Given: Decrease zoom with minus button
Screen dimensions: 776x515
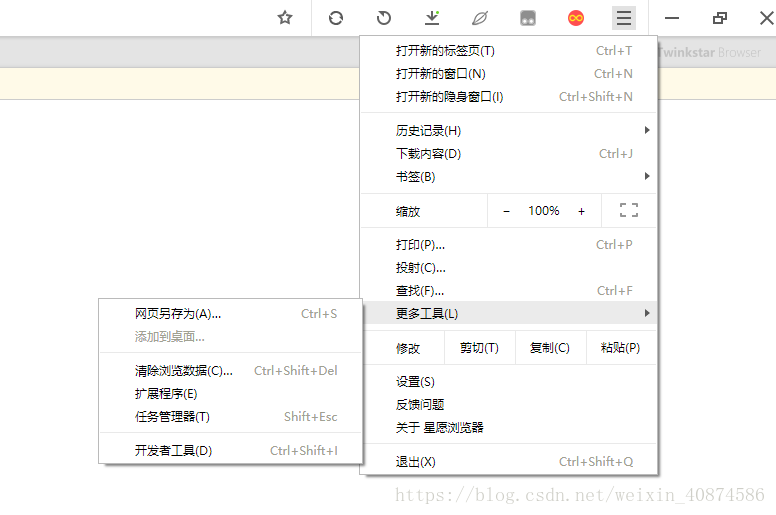Looking at the screenshot, I should pyautogui.click(x=506, y=211).
